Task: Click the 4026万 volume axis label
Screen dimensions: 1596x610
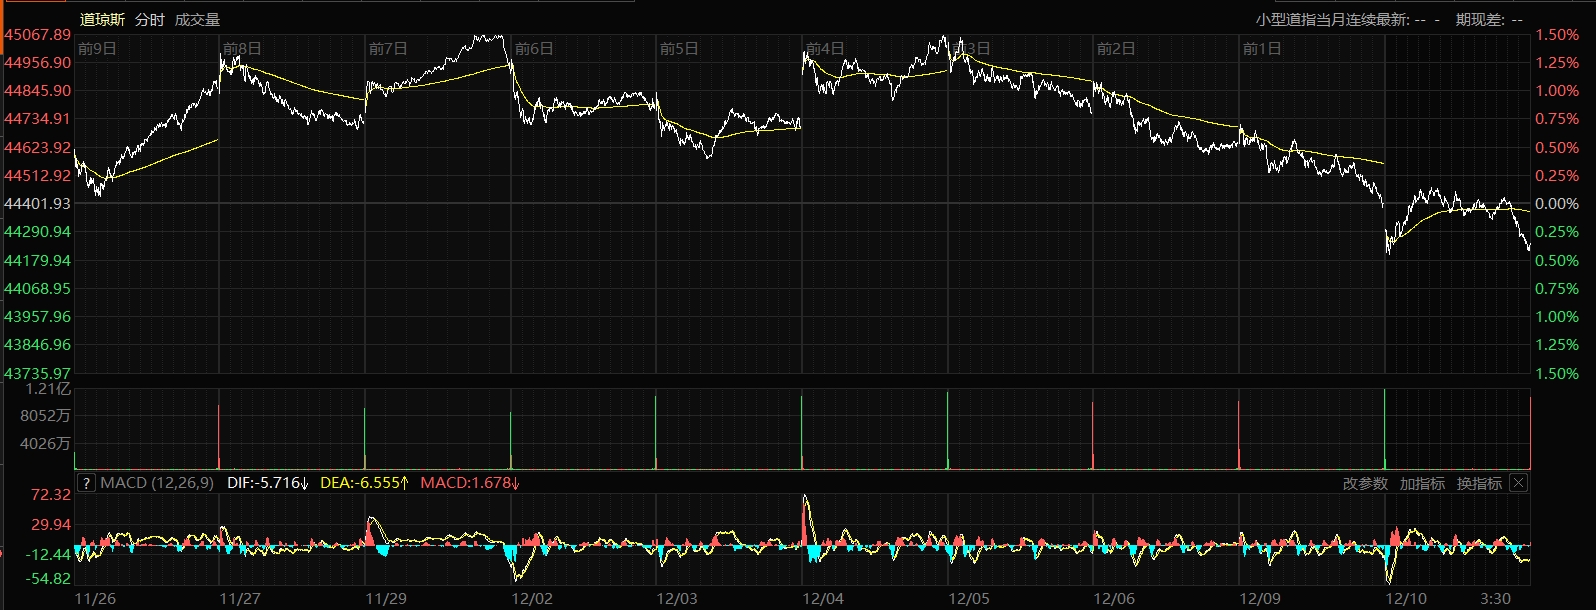Action: [45, 443]
